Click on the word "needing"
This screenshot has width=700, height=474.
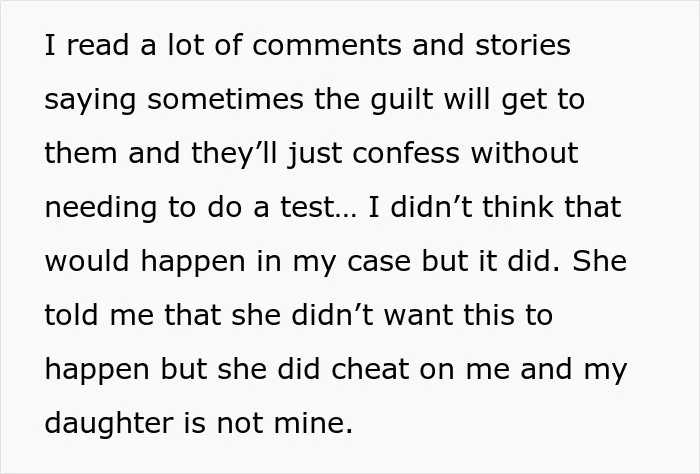pyautogui.click(x=101, y=209)
